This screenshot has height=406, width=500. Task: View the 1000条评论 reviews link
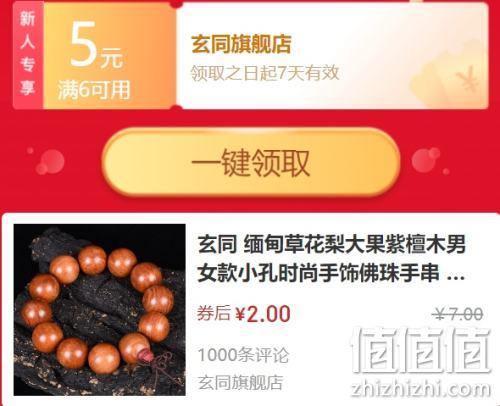click(x=243, y=354)
